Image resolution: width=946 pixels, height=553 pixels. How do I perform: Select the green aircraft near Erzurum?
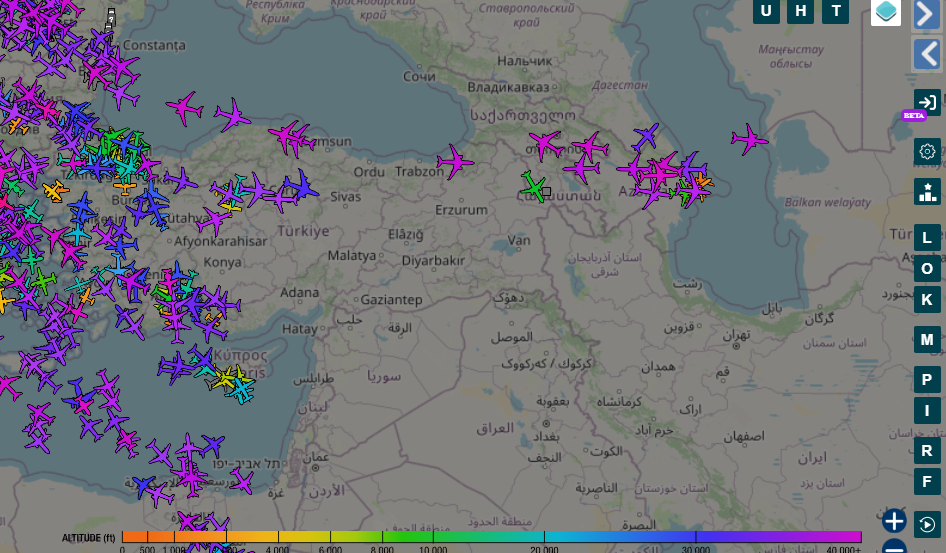click(x=533, y=186)
